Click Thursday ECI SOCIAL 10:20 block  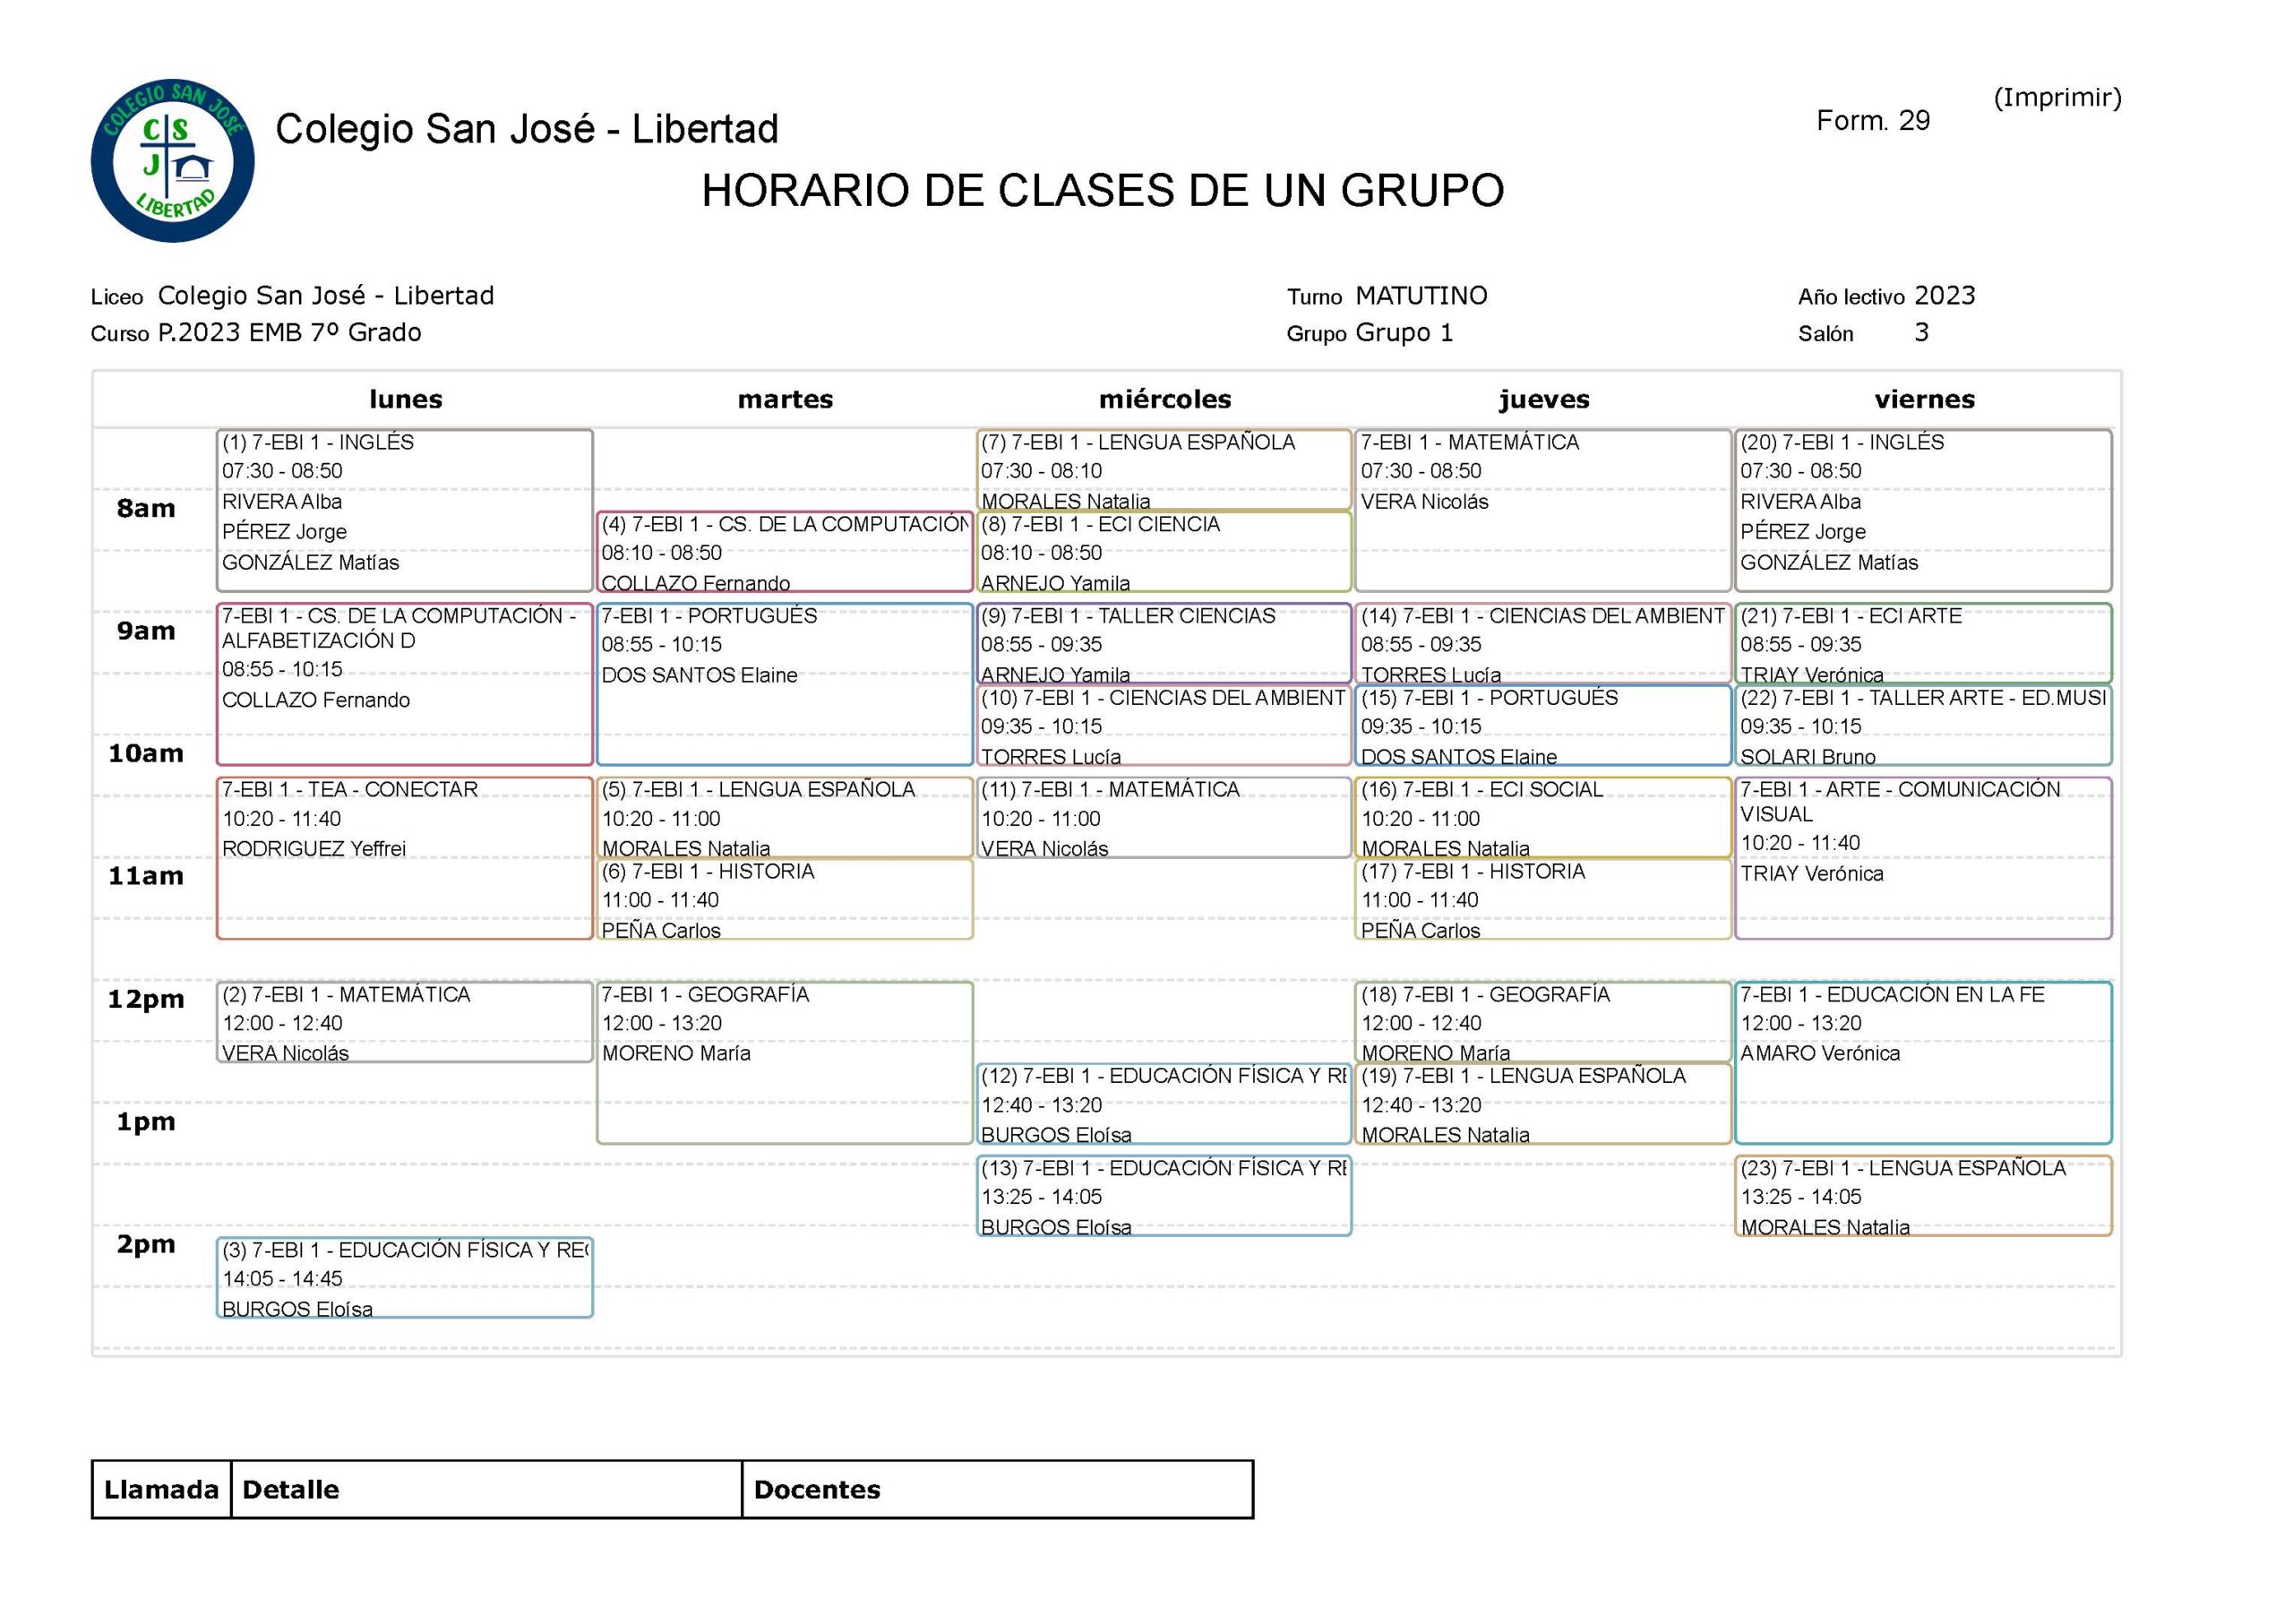coord(1542,818)
